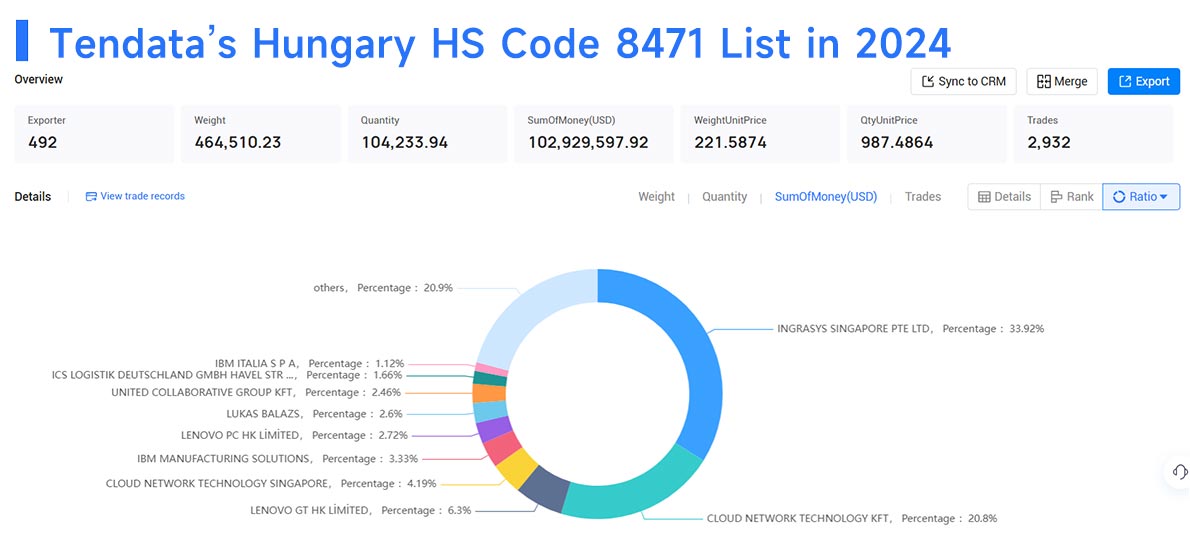The width and height of the screenshot is (1190, 534).
Task: Click the IBM MANUFACTURING SOLUTIONS 3.33% label
Action: click(277, 458)
